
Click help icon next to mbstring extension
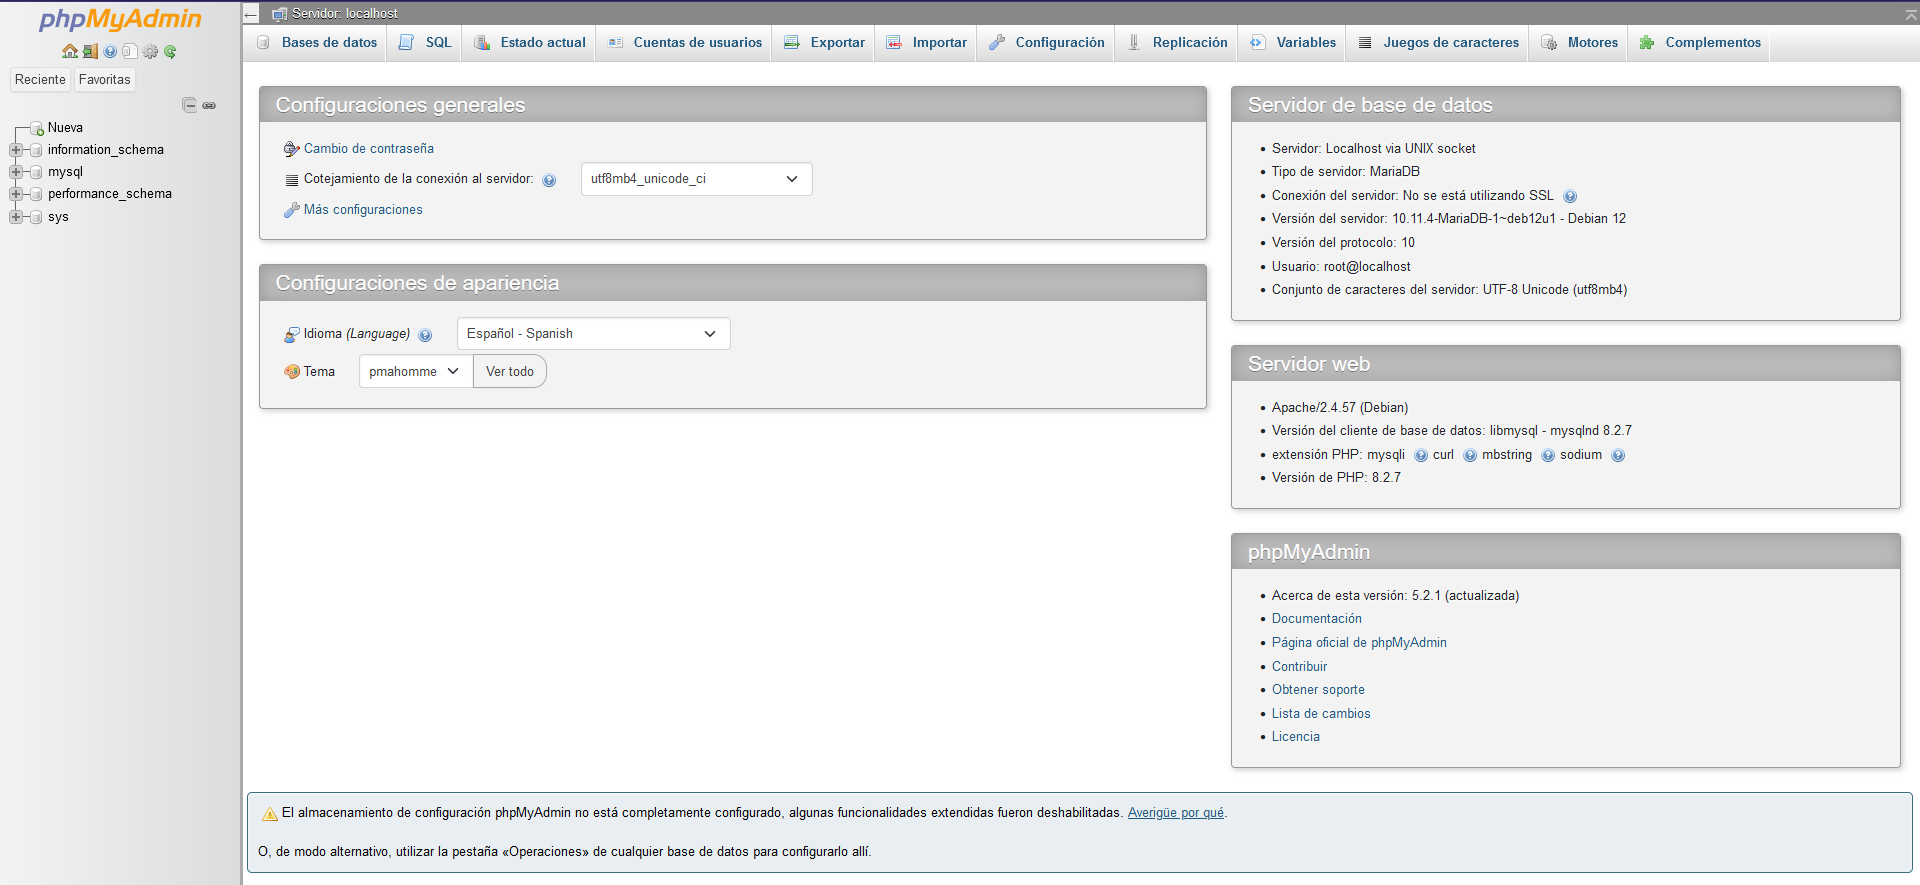(1548, 455)
